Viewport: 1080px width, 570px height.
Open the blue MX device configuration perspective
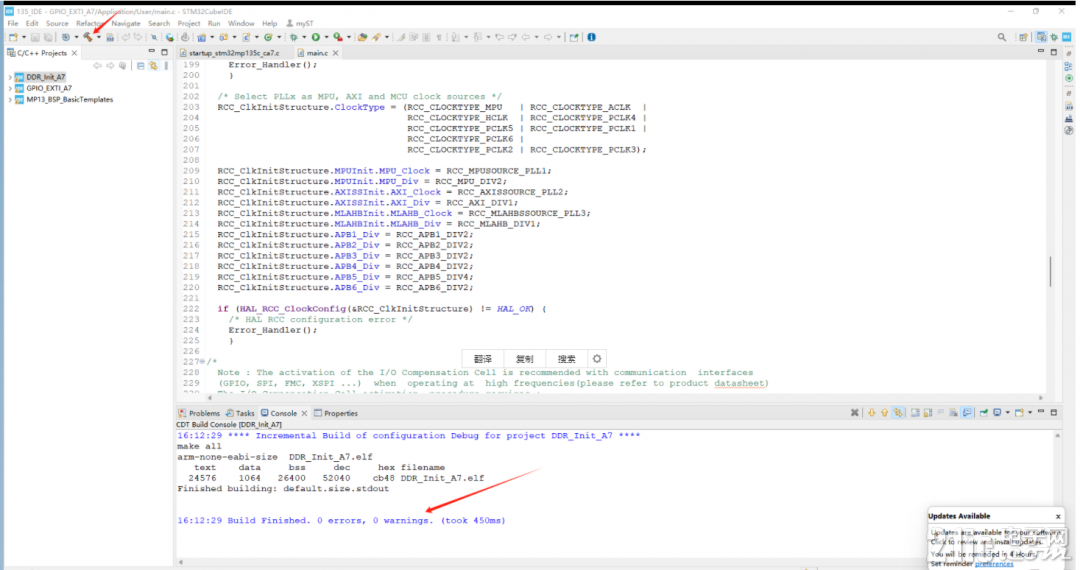[x=1066, y=37]
